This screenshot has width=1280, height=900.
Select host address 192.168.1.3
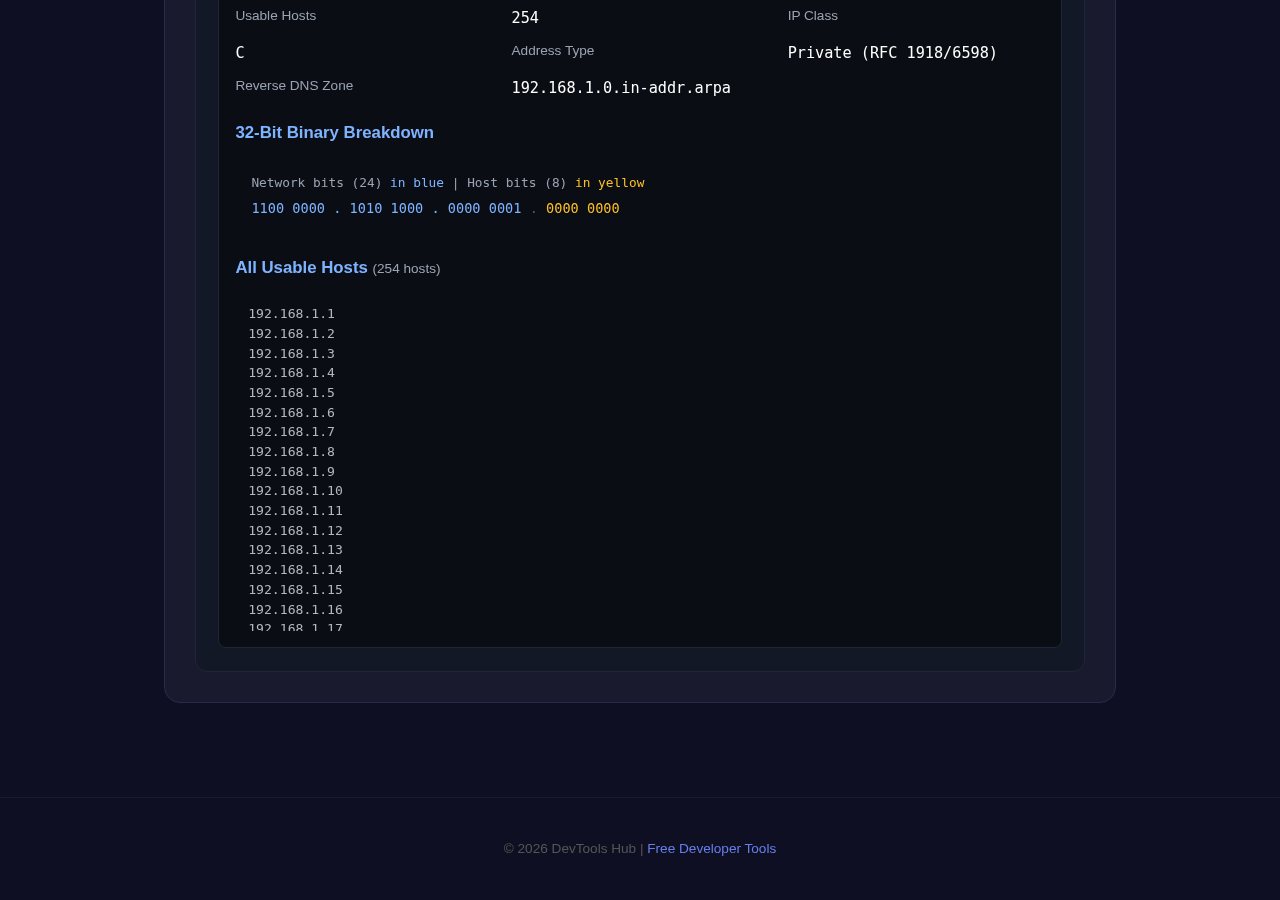pos(291,354)
